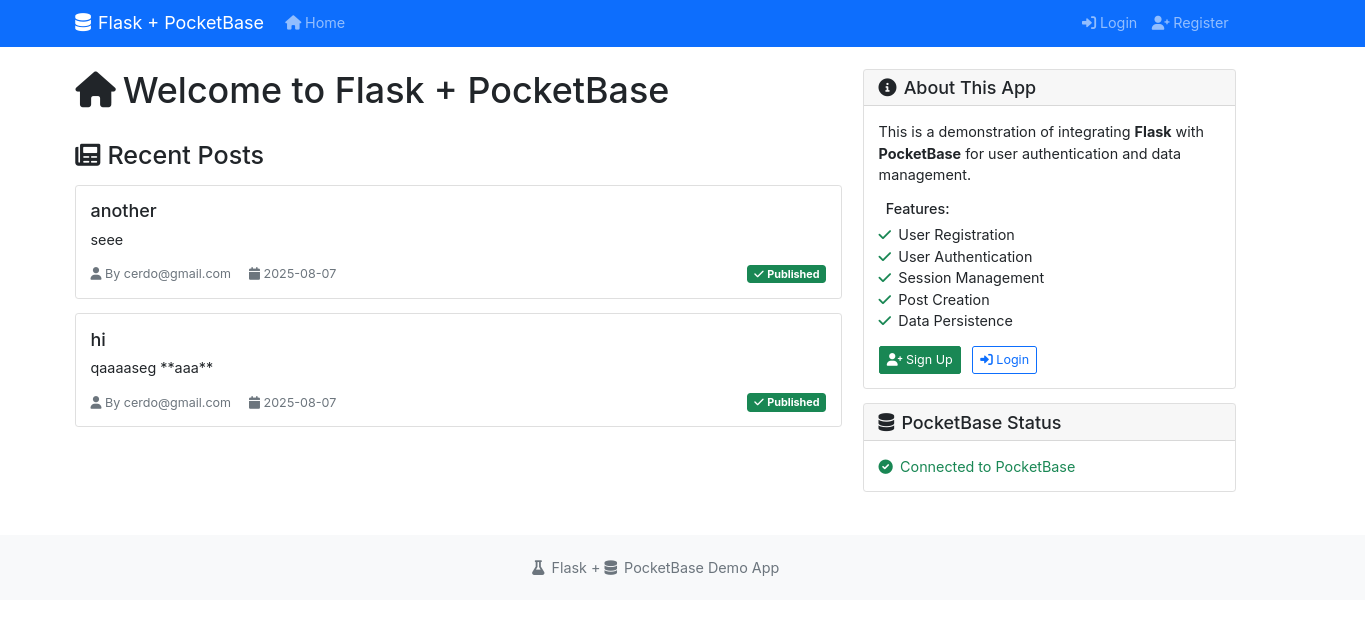This screenshot has height=620, width=1365.
Task: Click the User Authentication feature text
Action: (965, 257)
